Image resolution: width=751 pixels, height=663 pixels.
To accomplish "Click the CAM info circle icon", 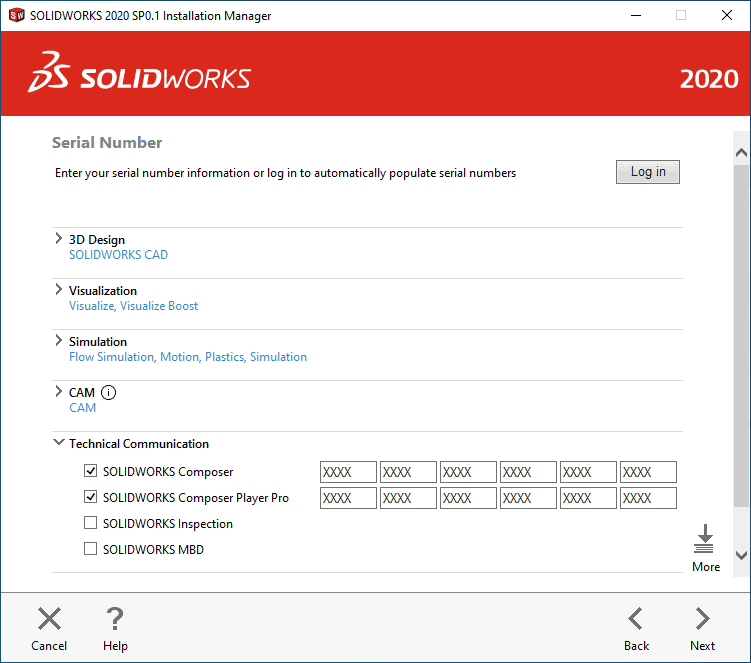I will [109, 393].
